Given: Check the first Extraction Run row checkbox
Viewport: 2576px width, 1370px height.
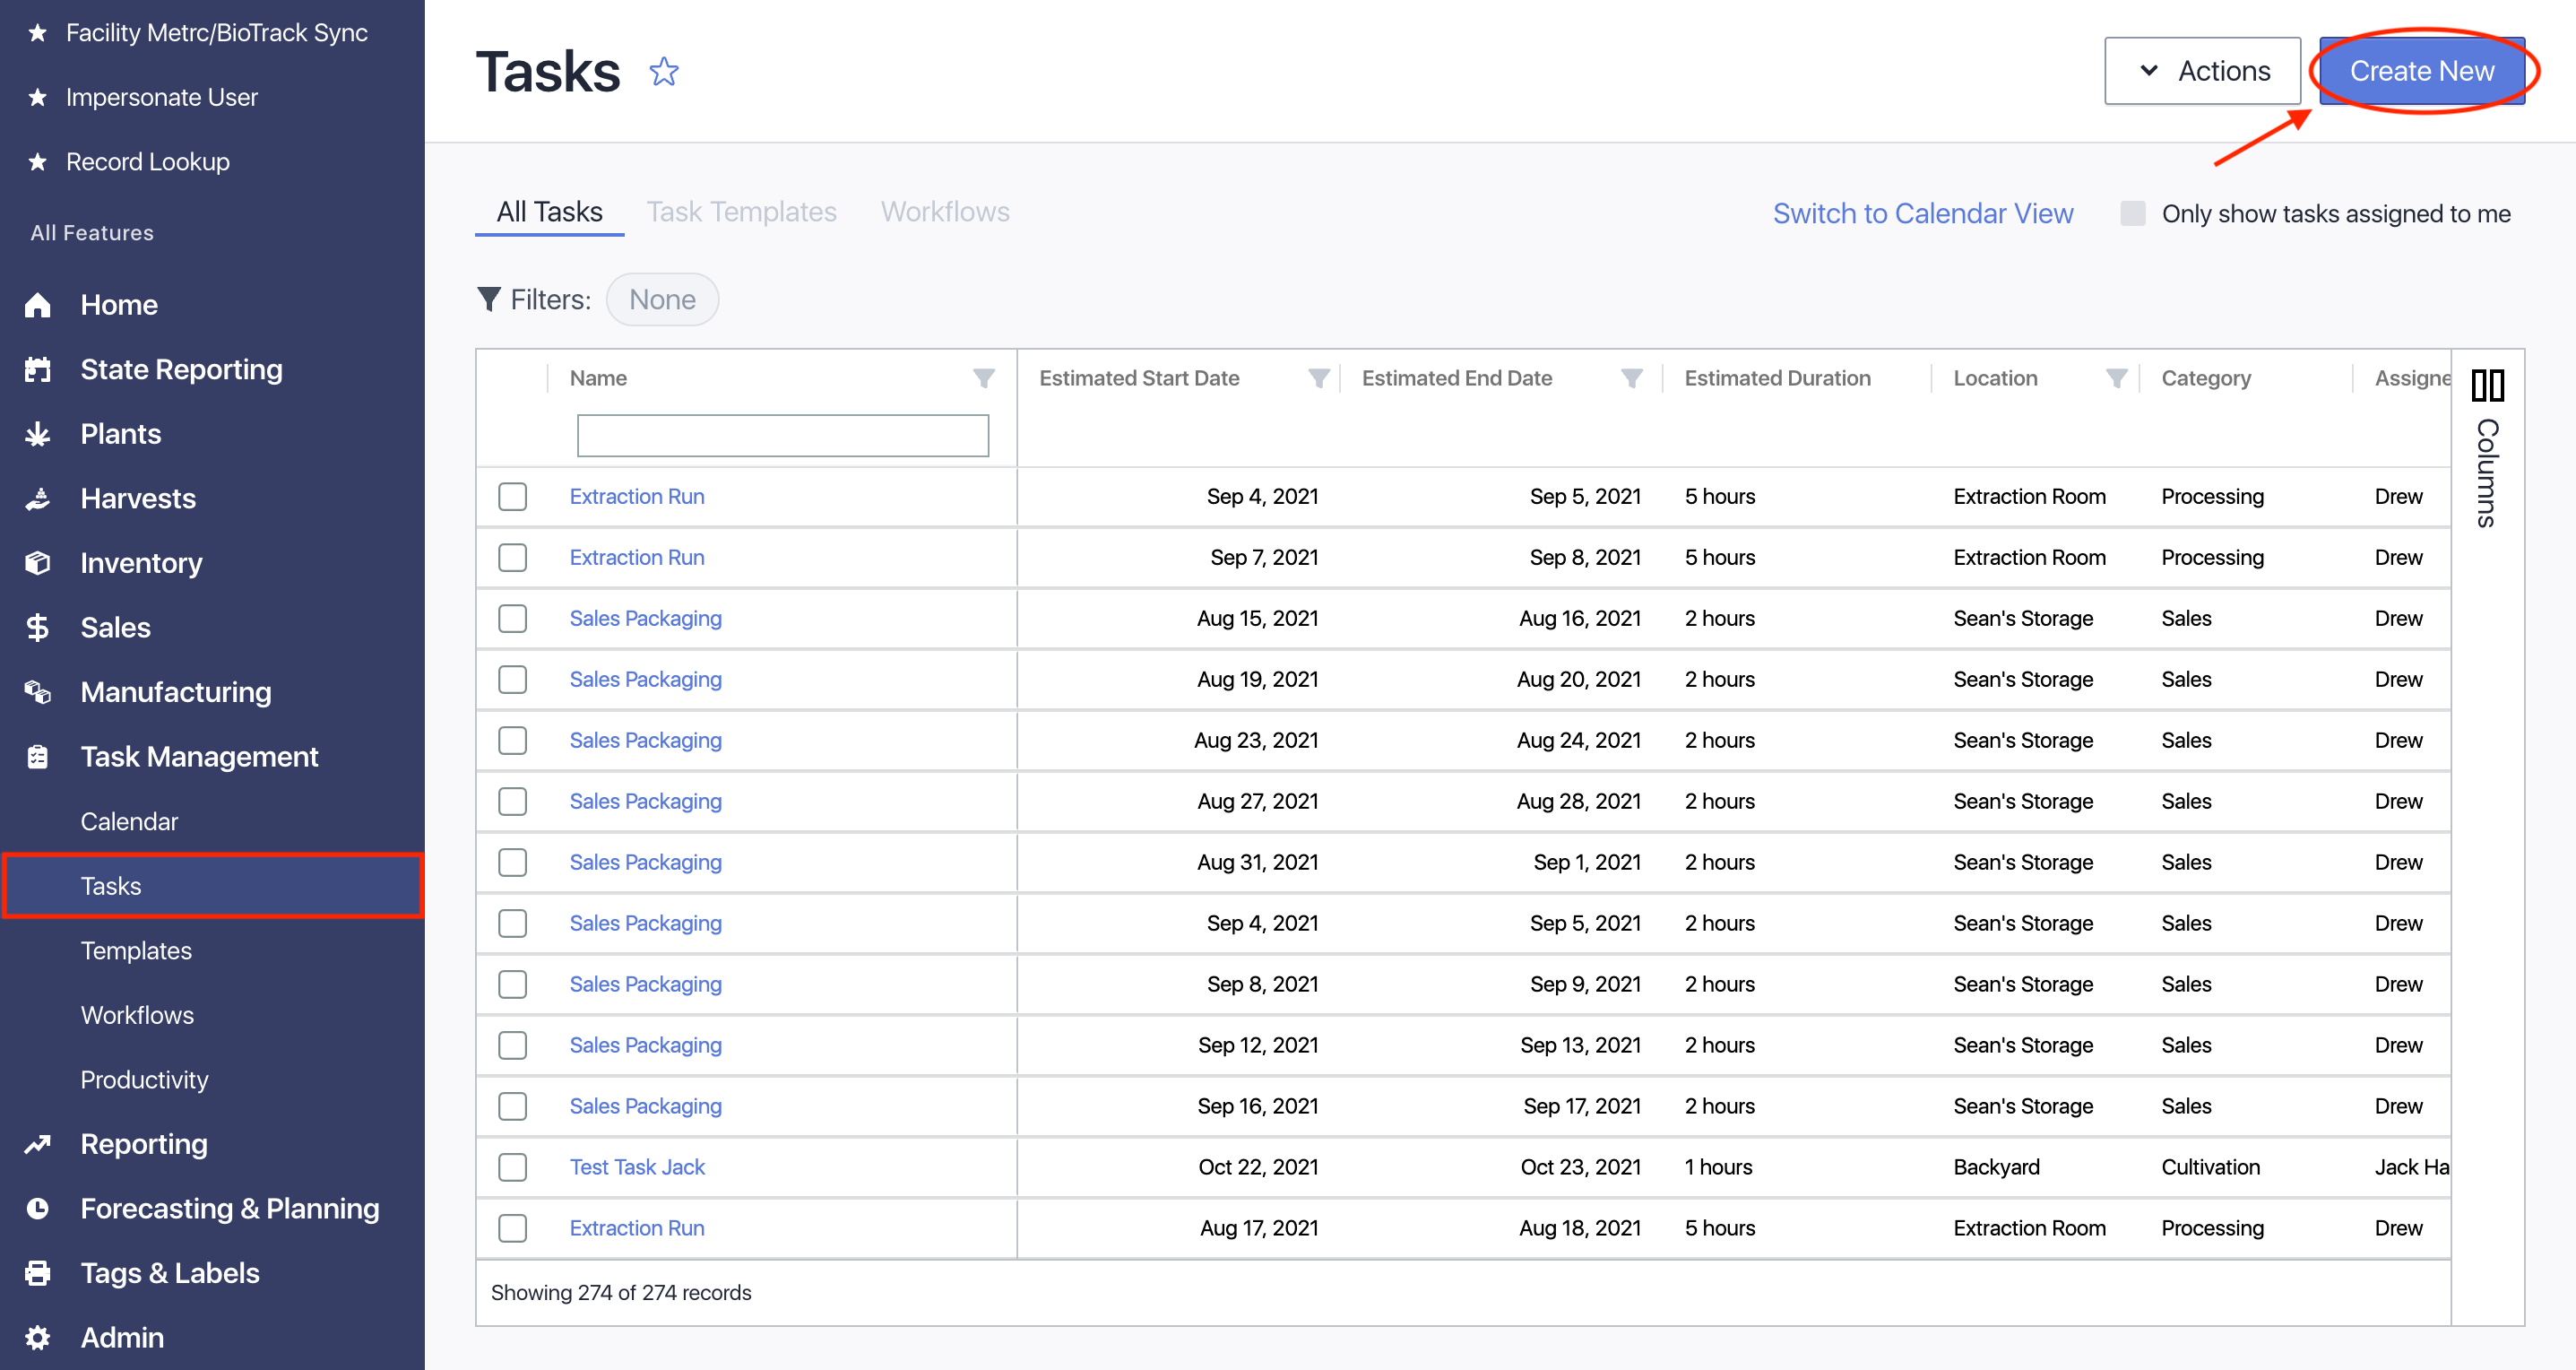Looking at the screenshot, I should (x=512, y=497).
